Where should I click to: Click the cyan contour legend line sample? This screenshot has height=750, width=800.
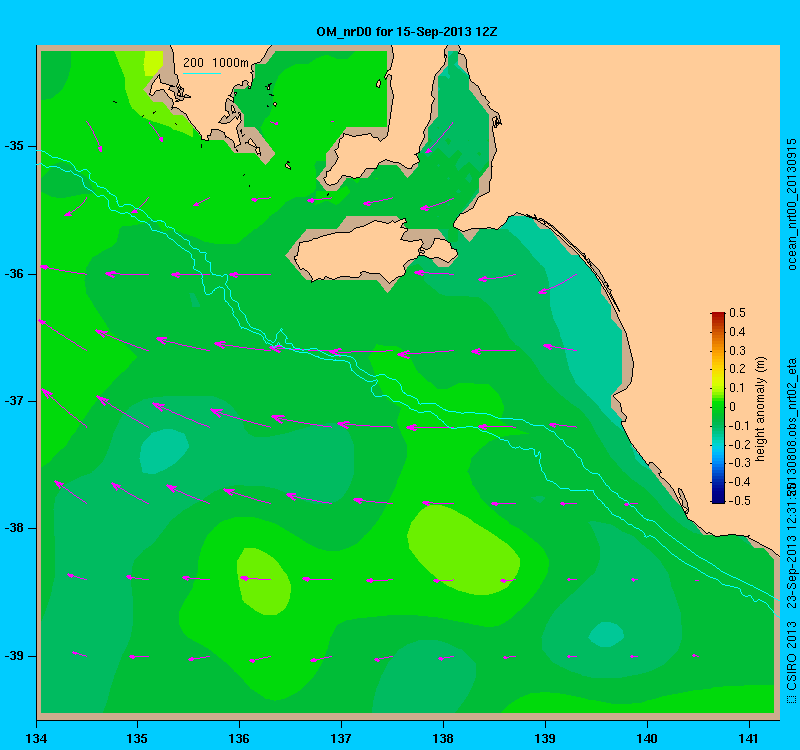tap(202, 73)
